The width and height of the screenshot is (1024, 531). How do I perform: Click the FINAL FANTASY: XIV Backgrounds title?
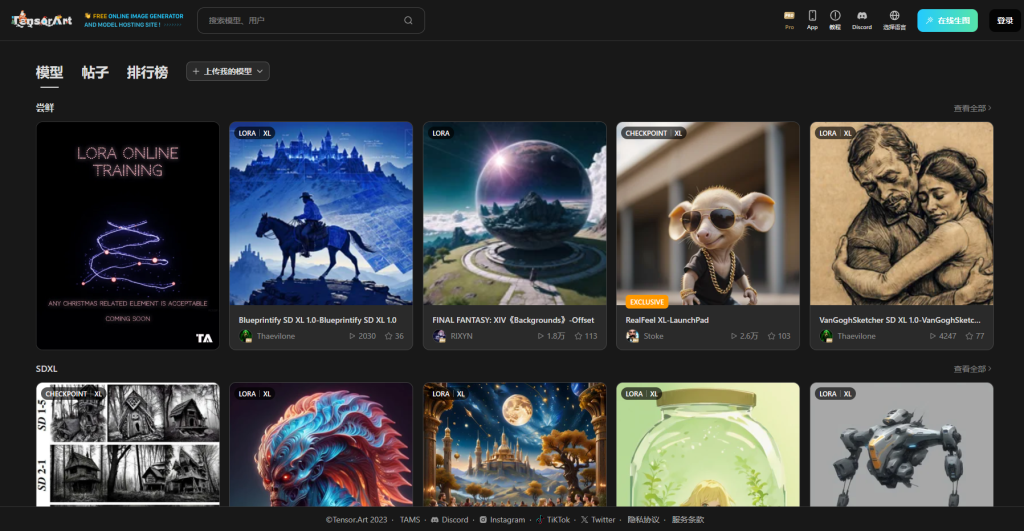(x=513, y=320)
